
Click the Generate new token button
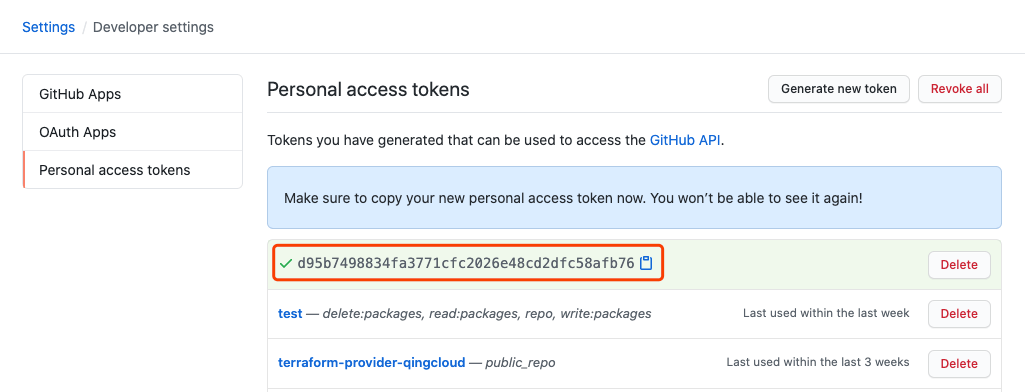click(839, 89)
